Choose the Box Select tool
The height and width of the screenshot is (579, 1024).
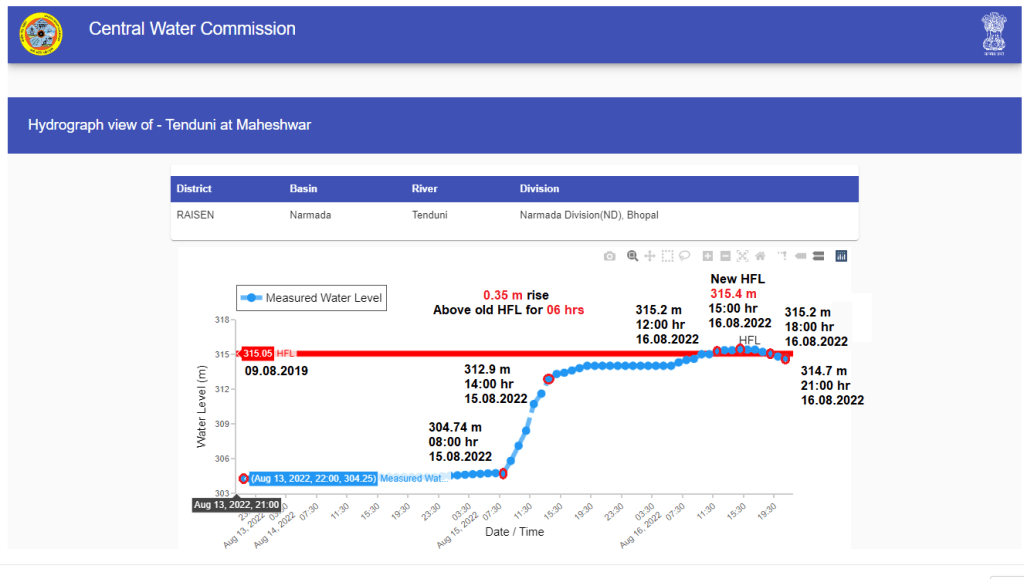[668, 256]
